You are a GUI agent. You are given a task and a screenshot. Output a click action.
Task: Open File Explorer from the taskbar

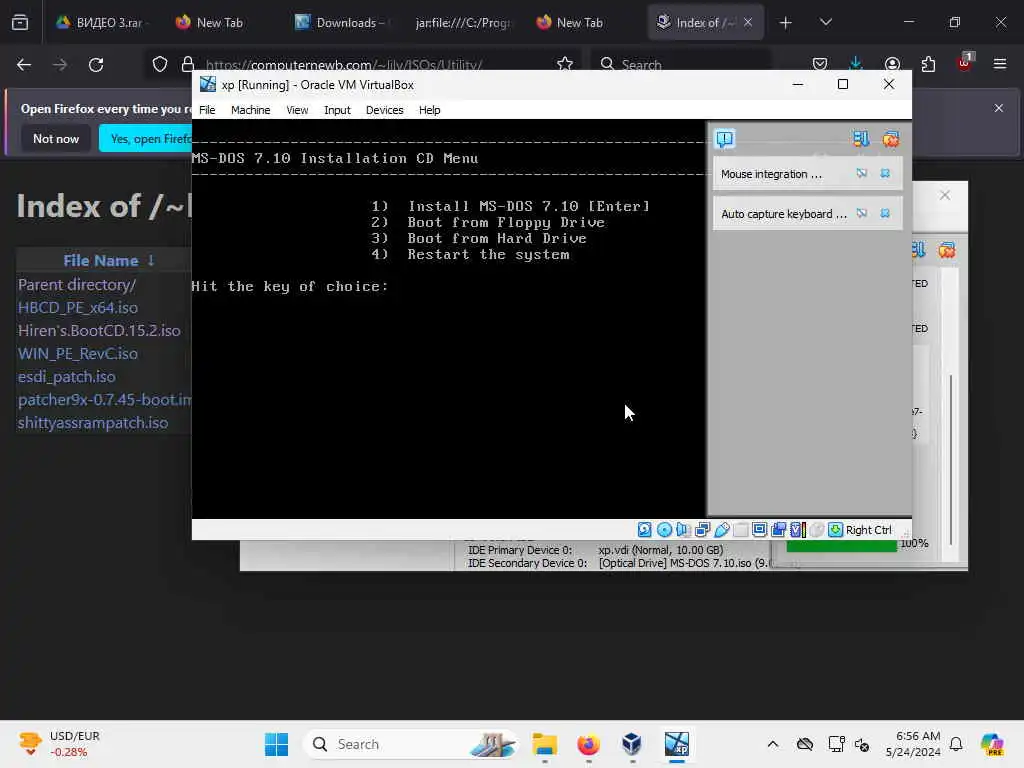coord(545,744)
